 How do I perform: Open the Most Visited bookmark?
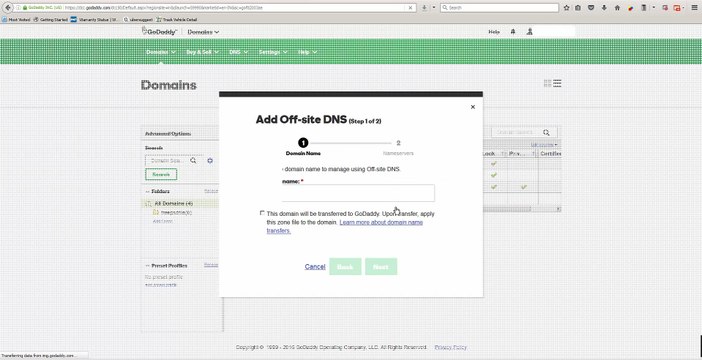(17, 20)
